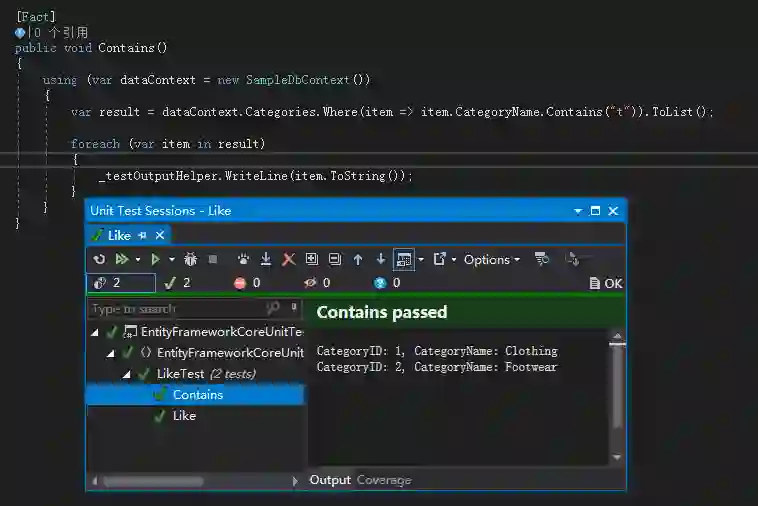This screenshot has width=758, height=506.
Task: Collapse the LikeTest class node
Action: pos(127,374)
